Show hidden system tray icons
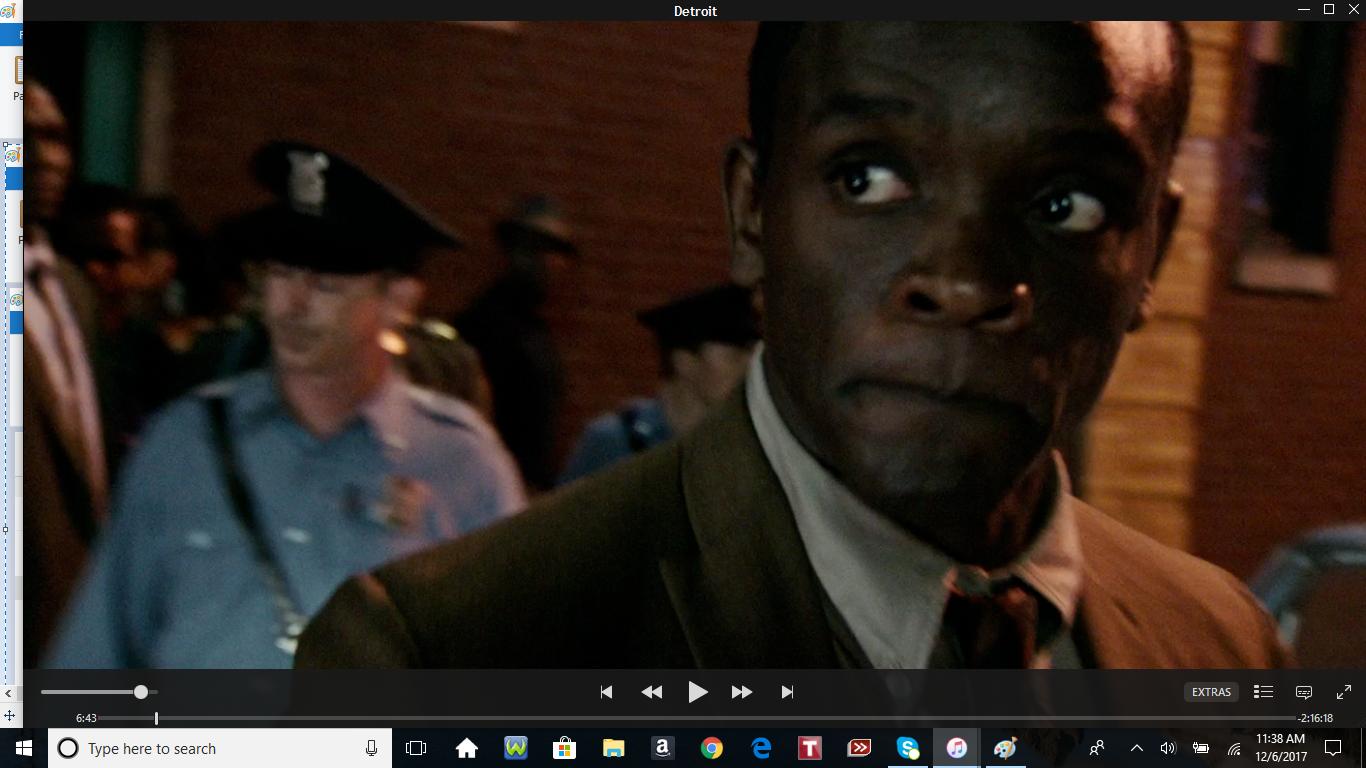This screenshot has height=768, width=1366. tap(1136, 748)
